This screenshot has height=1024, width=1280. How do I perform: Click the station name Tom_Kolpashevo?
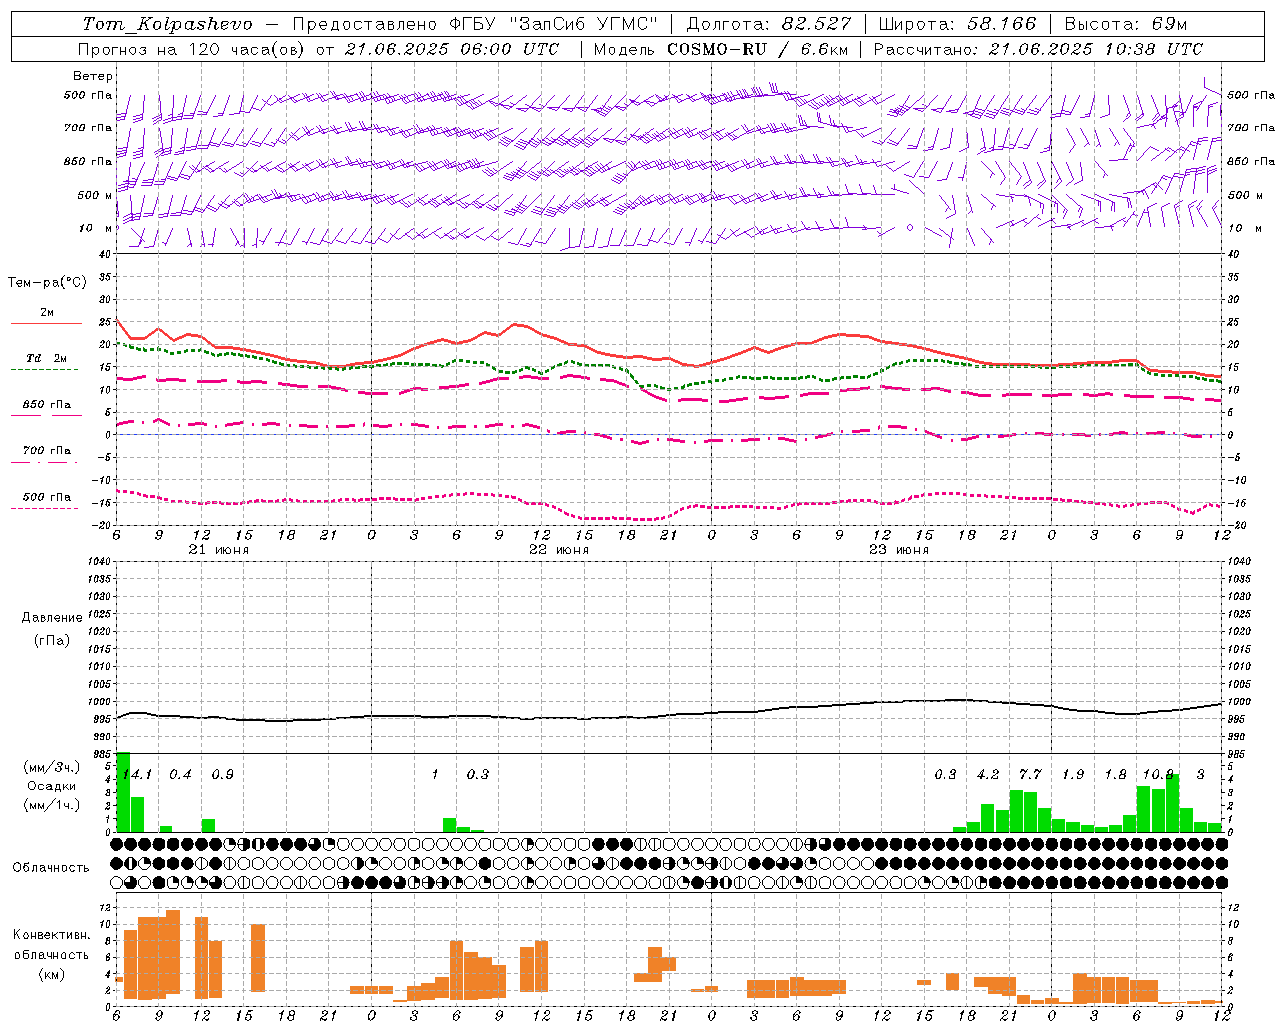[x=167, y=24]
